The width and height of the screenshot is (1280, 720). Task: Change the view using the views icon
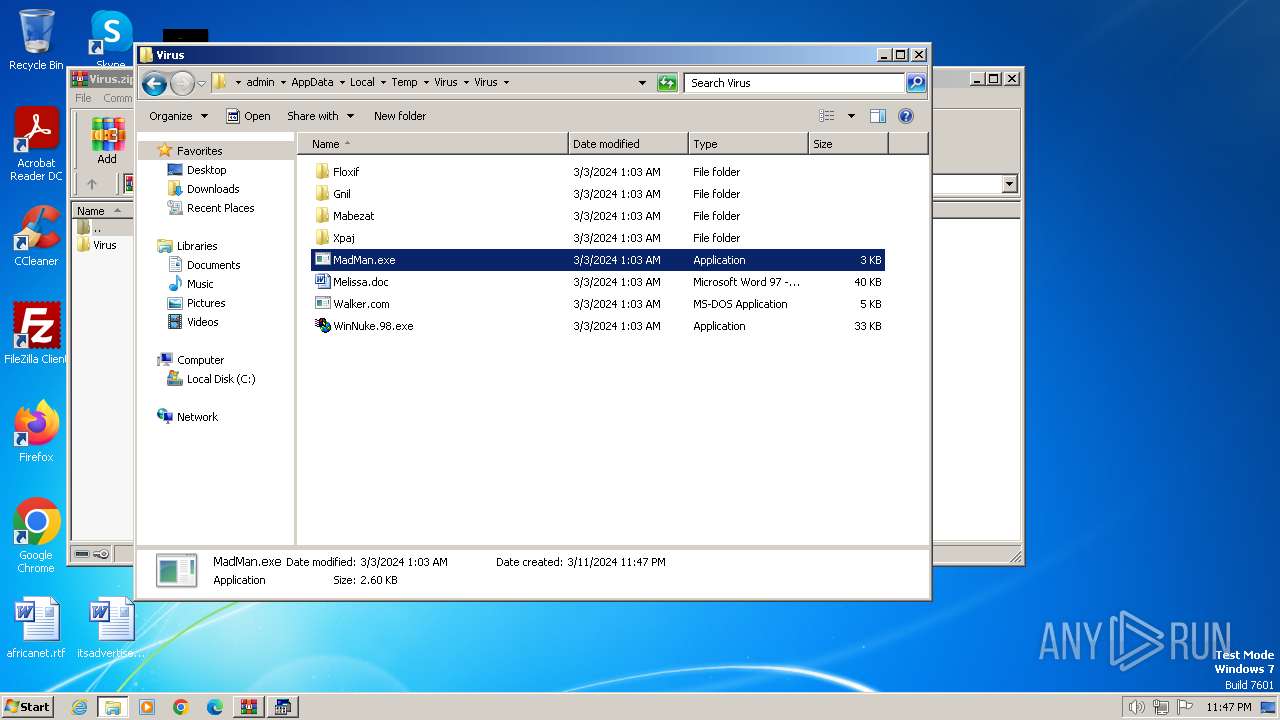click(827, 116)
